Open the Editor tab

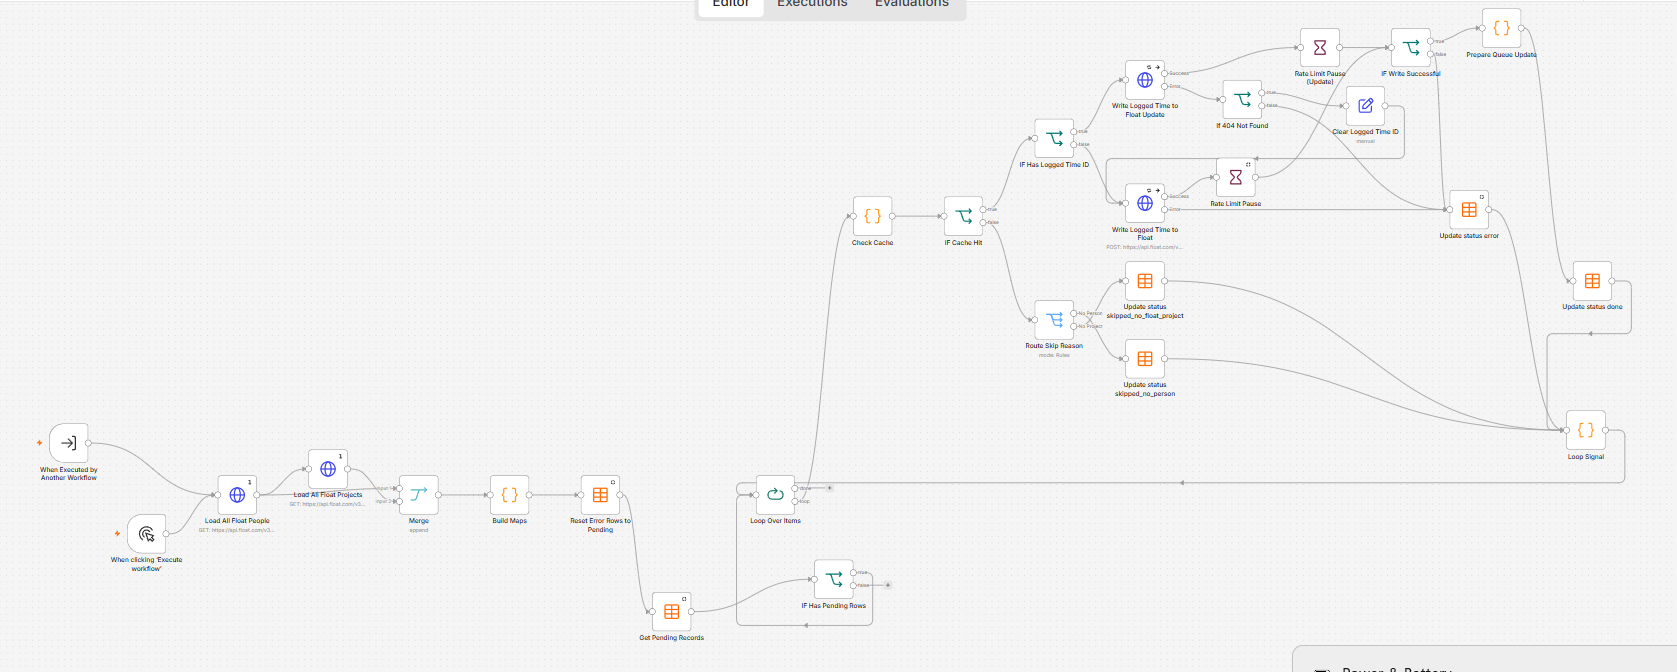pos(731,4)
